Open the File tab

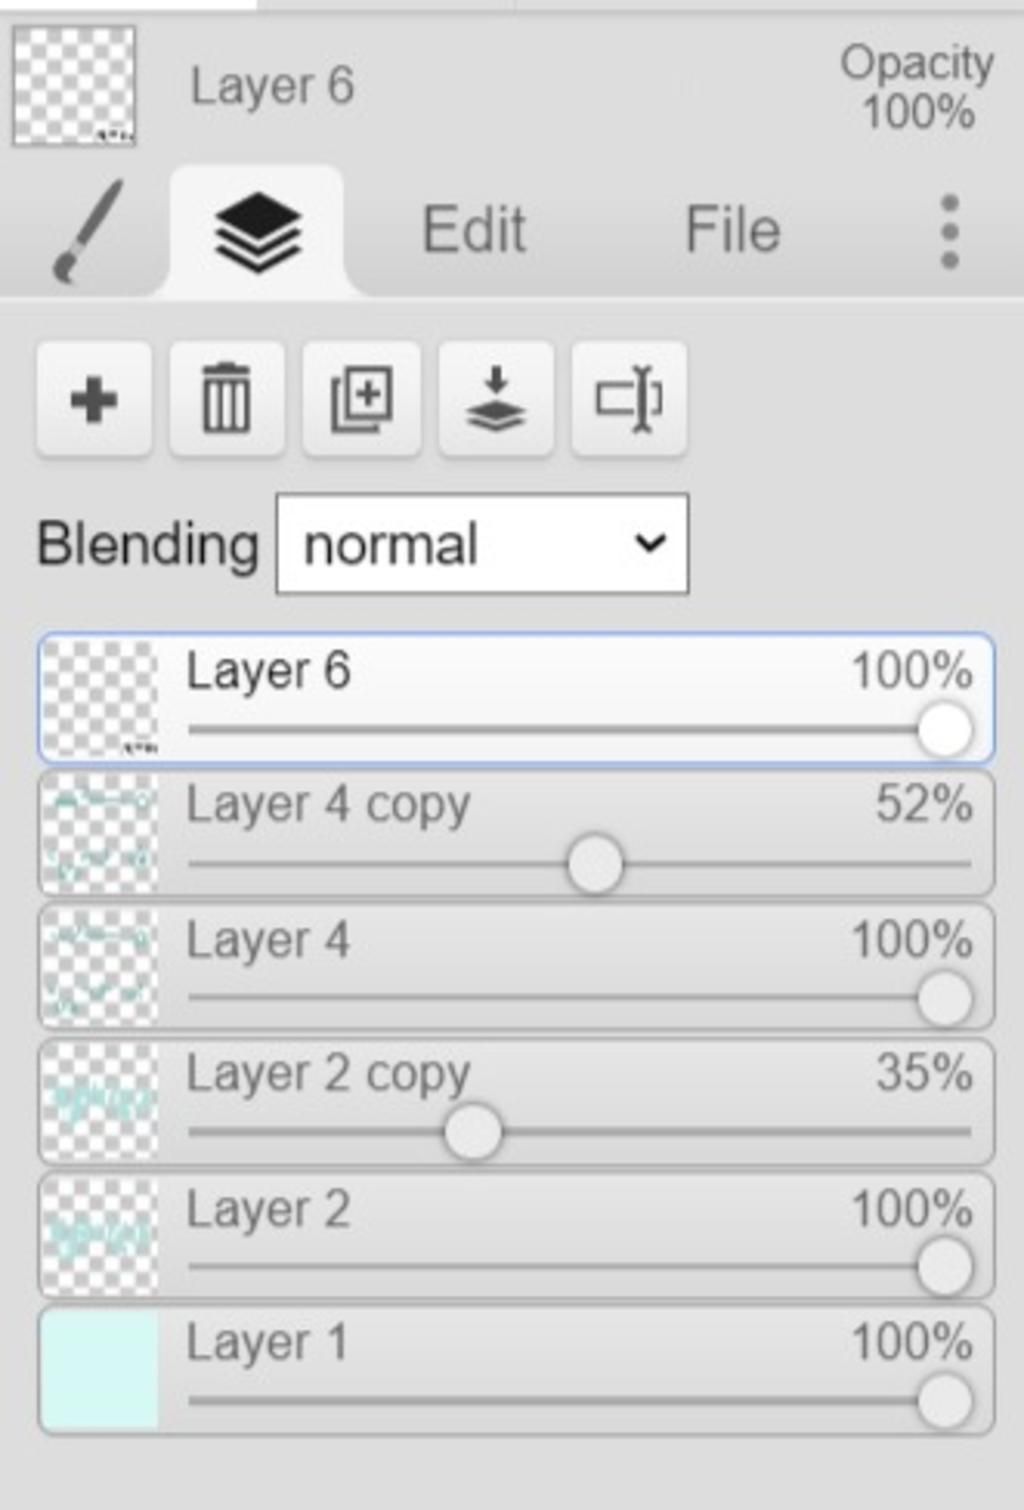(x=732, y=230)
